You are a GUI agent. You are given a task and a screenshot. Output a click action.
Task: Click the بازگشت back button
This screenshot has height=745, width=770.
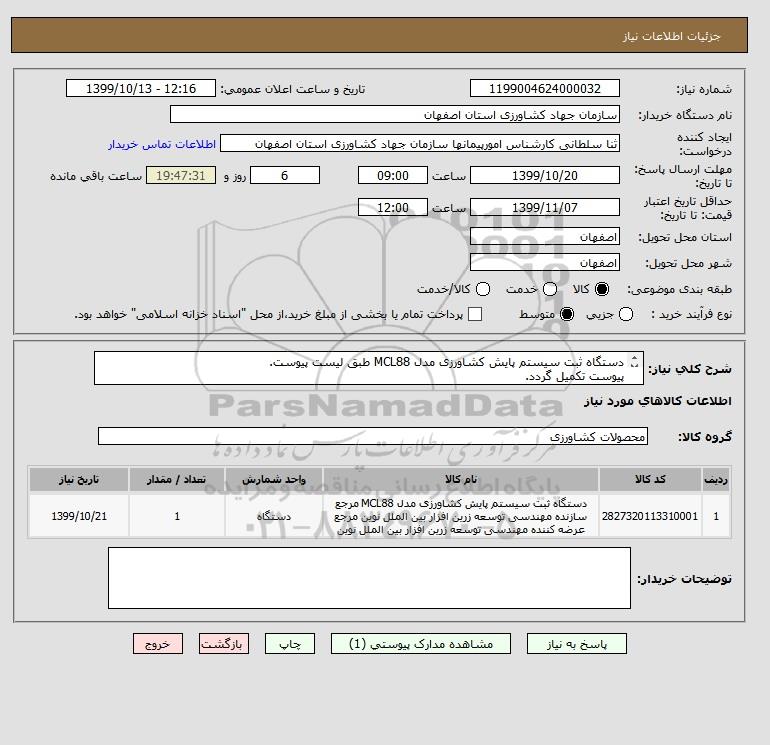tap(224, 643)
